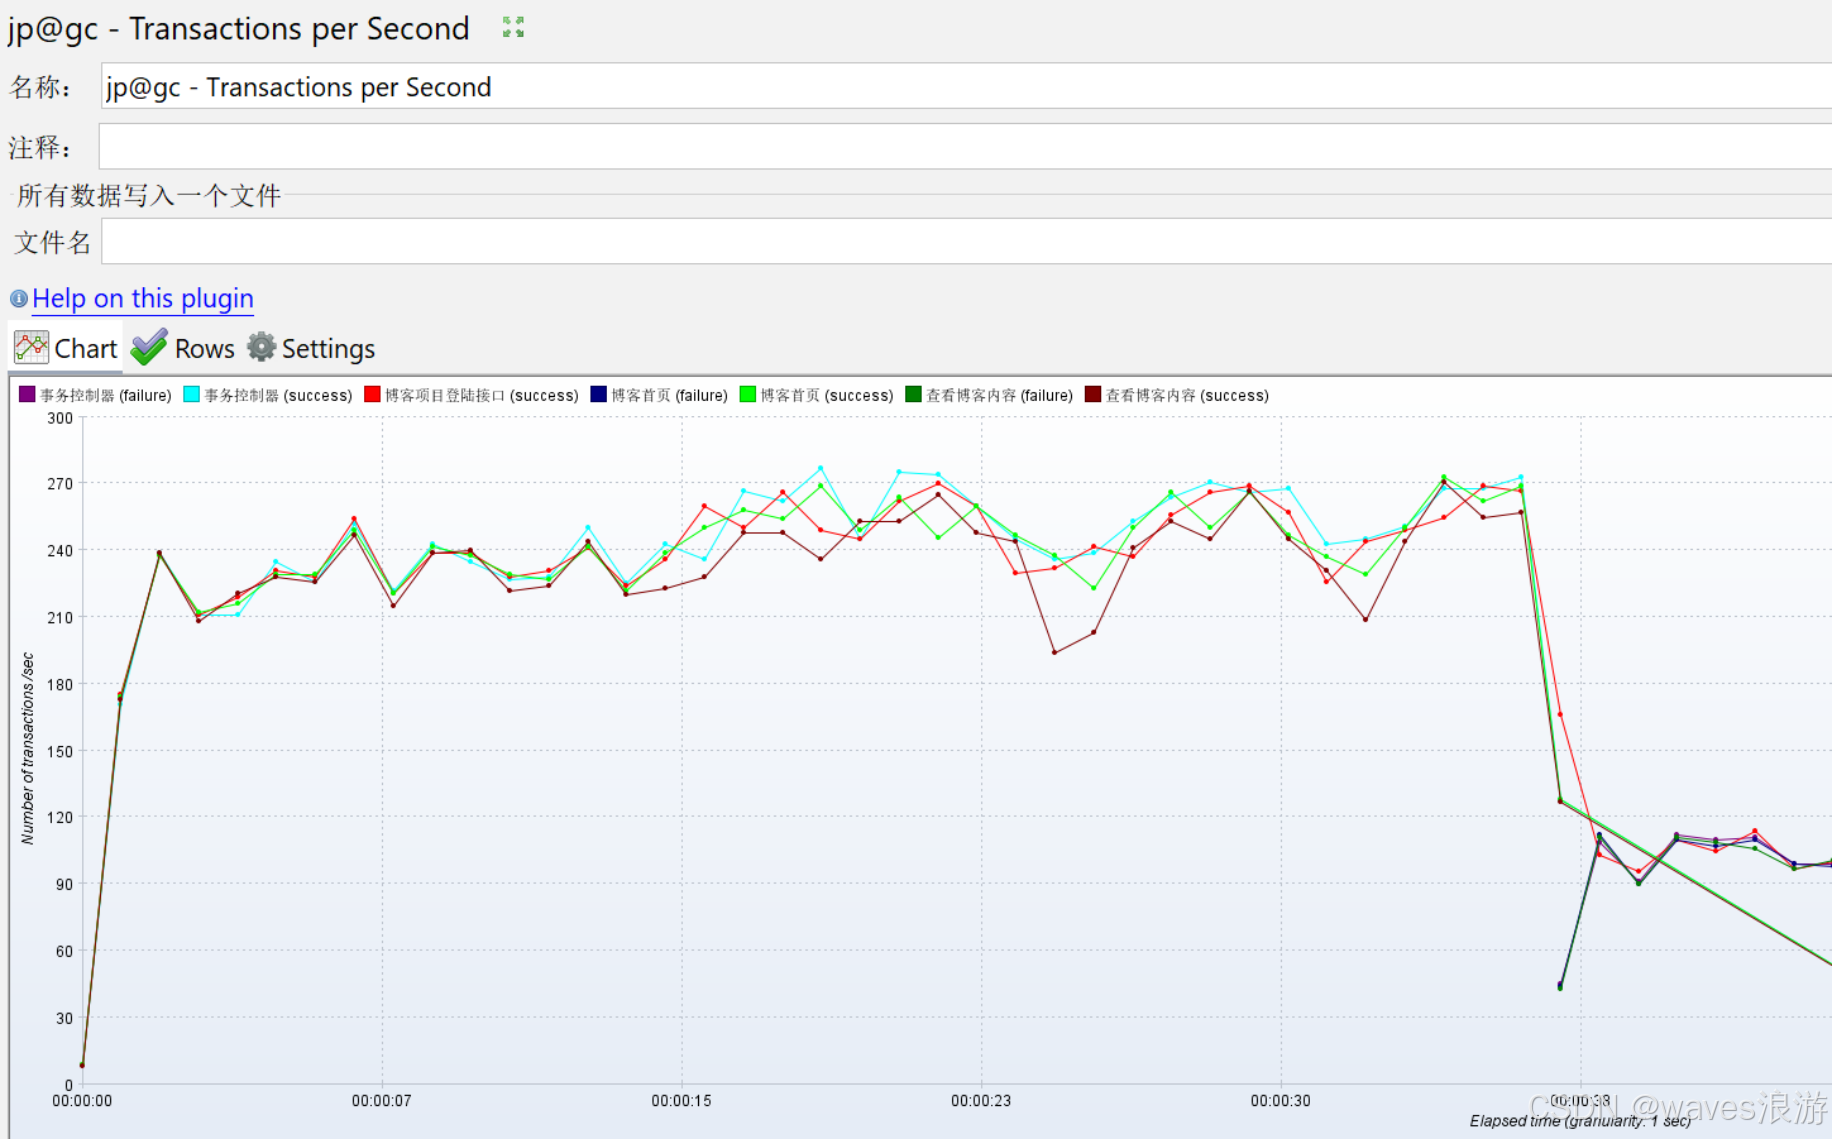Image resolution: width=1832 pixels, height=1140 pixels.
Task: Click the Rows tab checkmark icon
Action: [149, 347]
